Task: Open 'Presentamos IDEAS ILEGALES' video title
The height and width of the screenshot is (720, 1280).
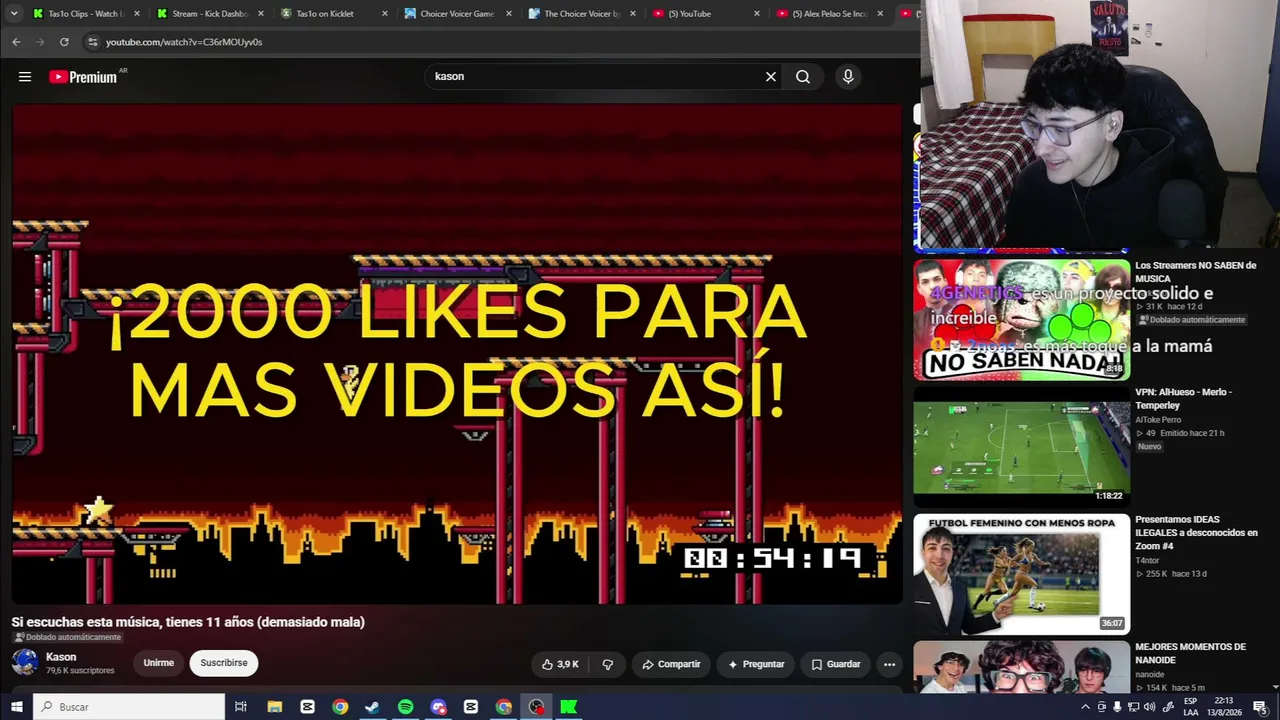Action: pos(1196,533)
